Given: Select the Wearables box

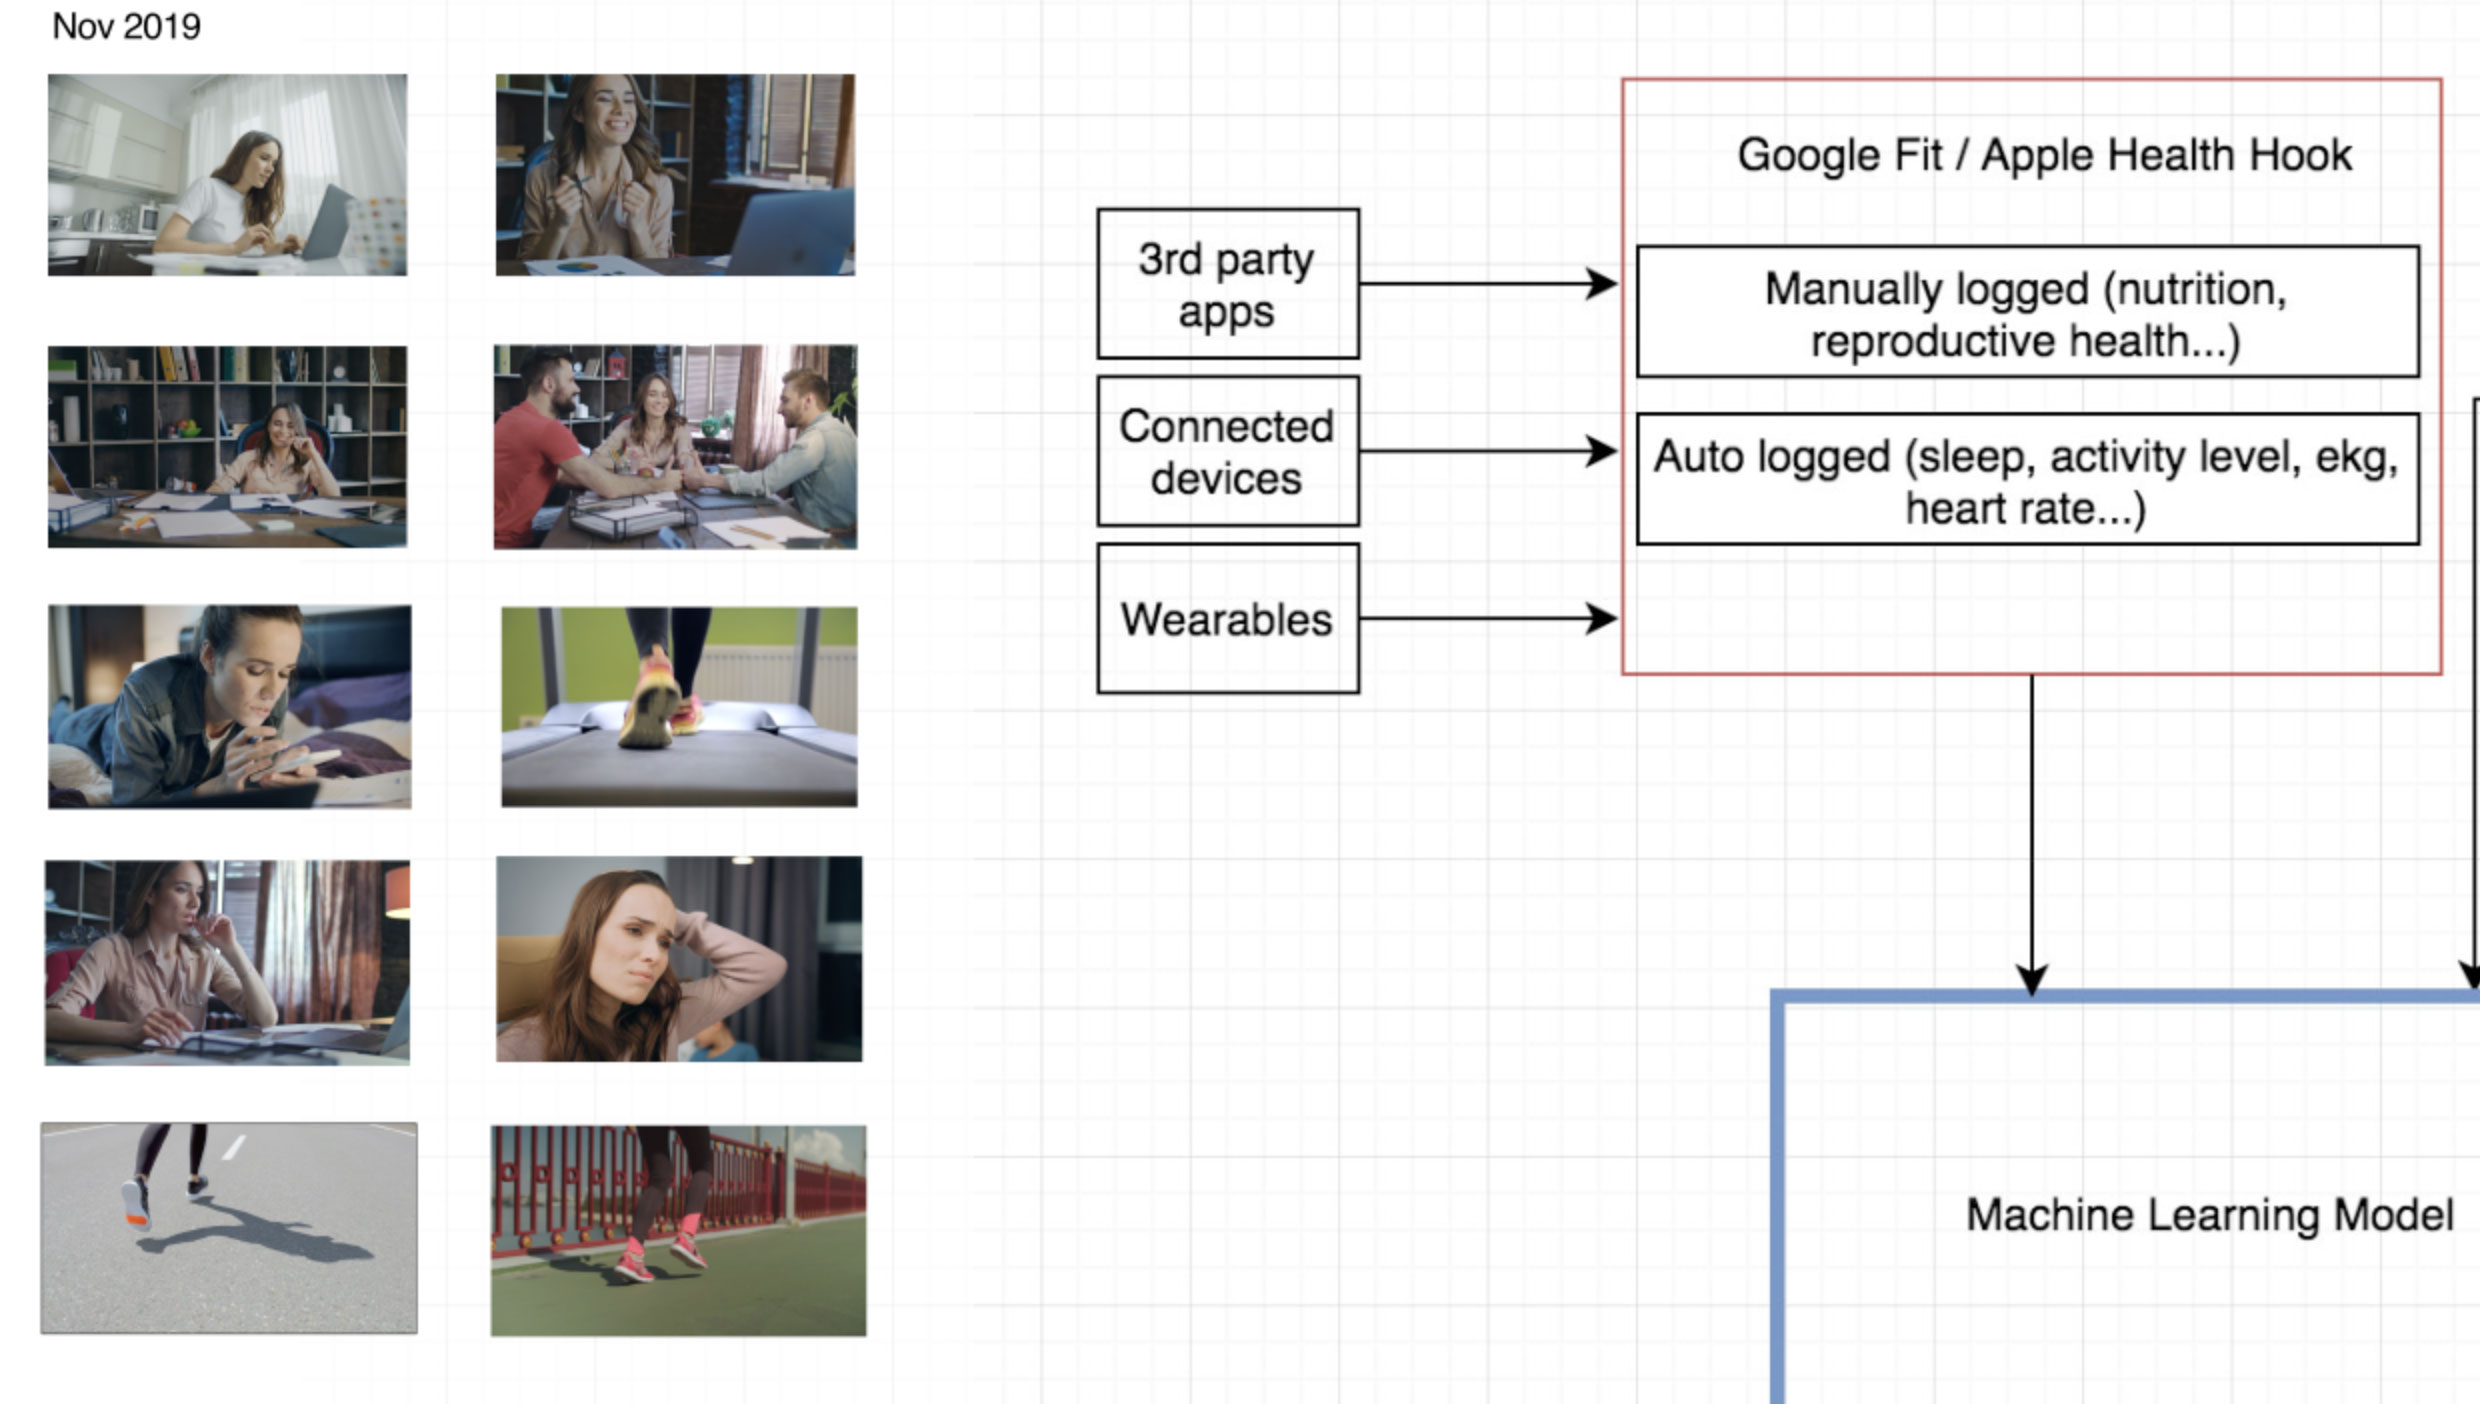Looking at the screenshot, I should [x=1227, y=619].
